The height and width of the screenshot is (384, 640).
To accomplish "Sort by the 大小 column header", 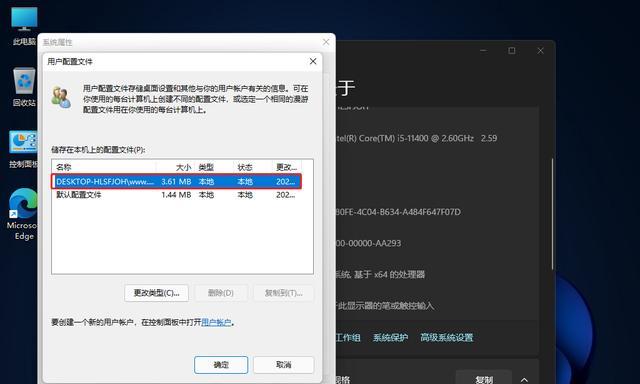I will pyautogui.click(x=176, y=167).
